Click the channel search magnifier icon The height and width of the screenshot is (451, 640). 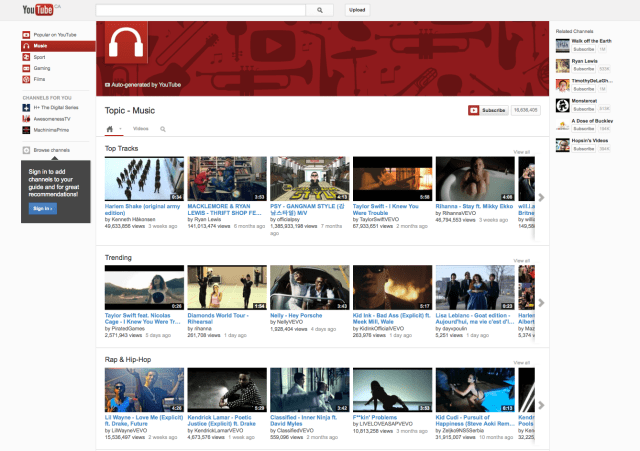point(162,129)
